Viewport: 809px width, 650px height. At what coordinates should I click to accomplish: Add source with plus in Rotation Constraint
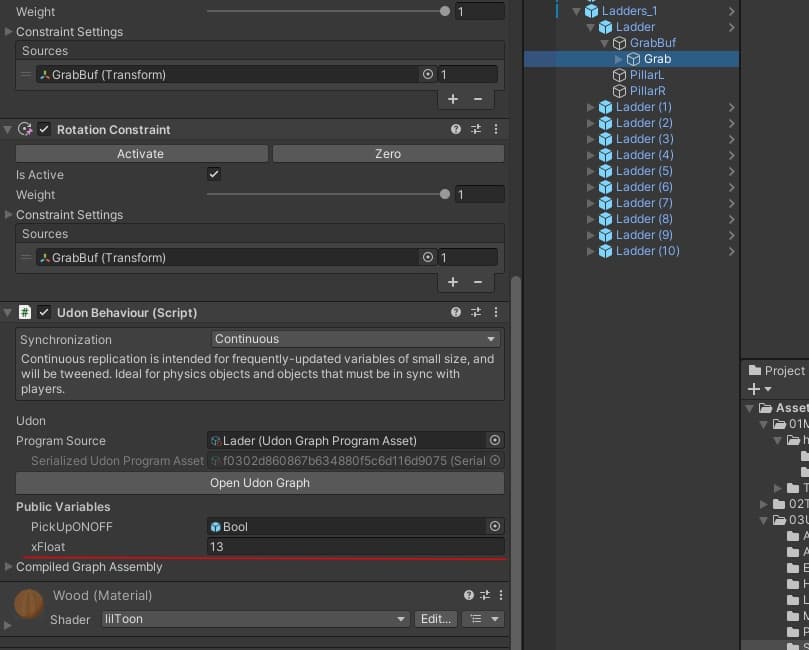[453, 282]
